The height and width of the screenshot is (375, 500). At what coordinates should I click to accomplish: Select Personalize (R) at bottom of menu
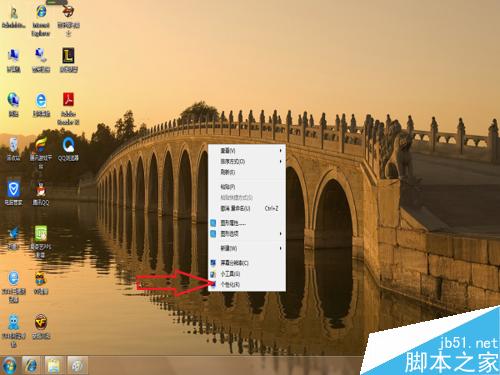coord(247,284)
